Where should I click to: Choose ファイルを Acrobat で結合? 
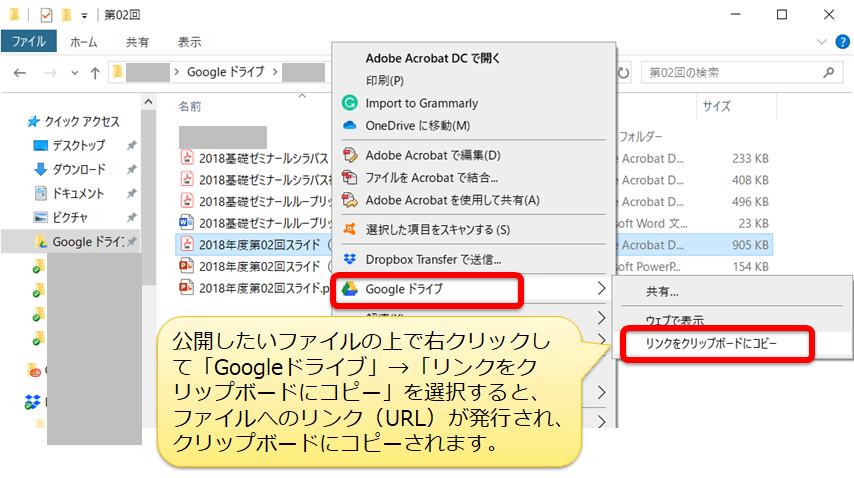432,177
